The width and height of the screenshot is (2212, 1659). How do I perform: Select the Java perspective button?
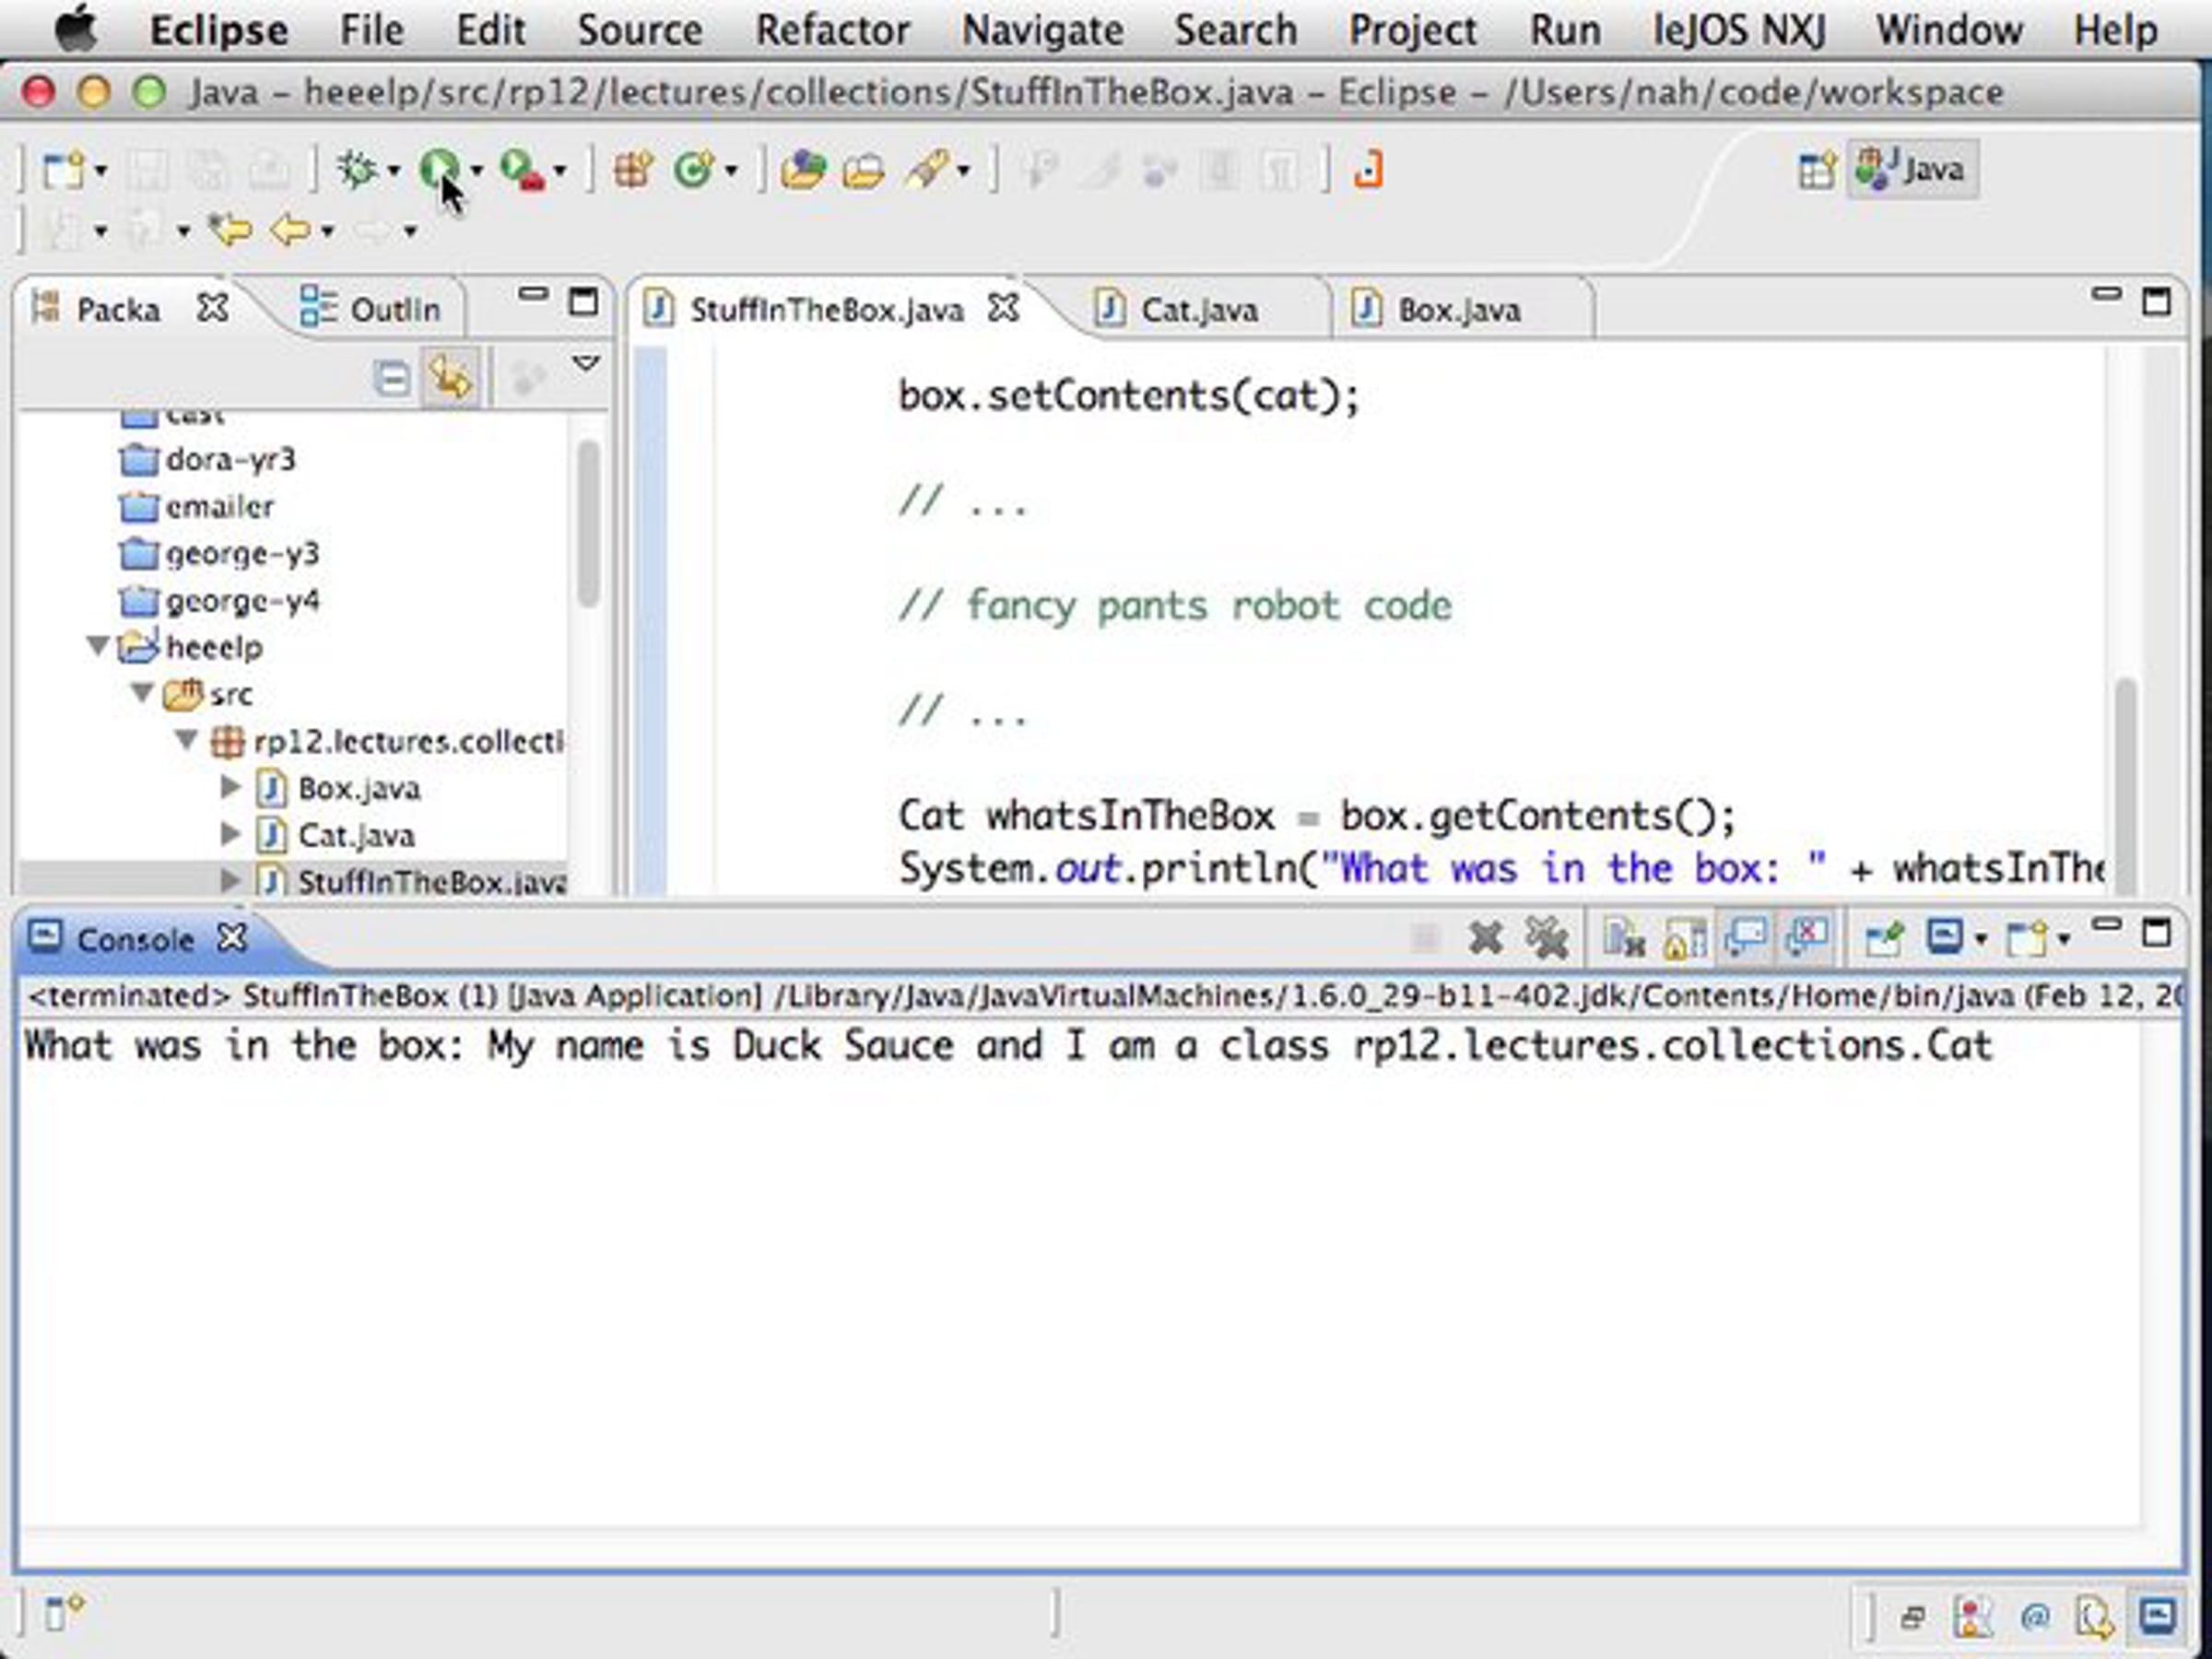coord(1912,169)
